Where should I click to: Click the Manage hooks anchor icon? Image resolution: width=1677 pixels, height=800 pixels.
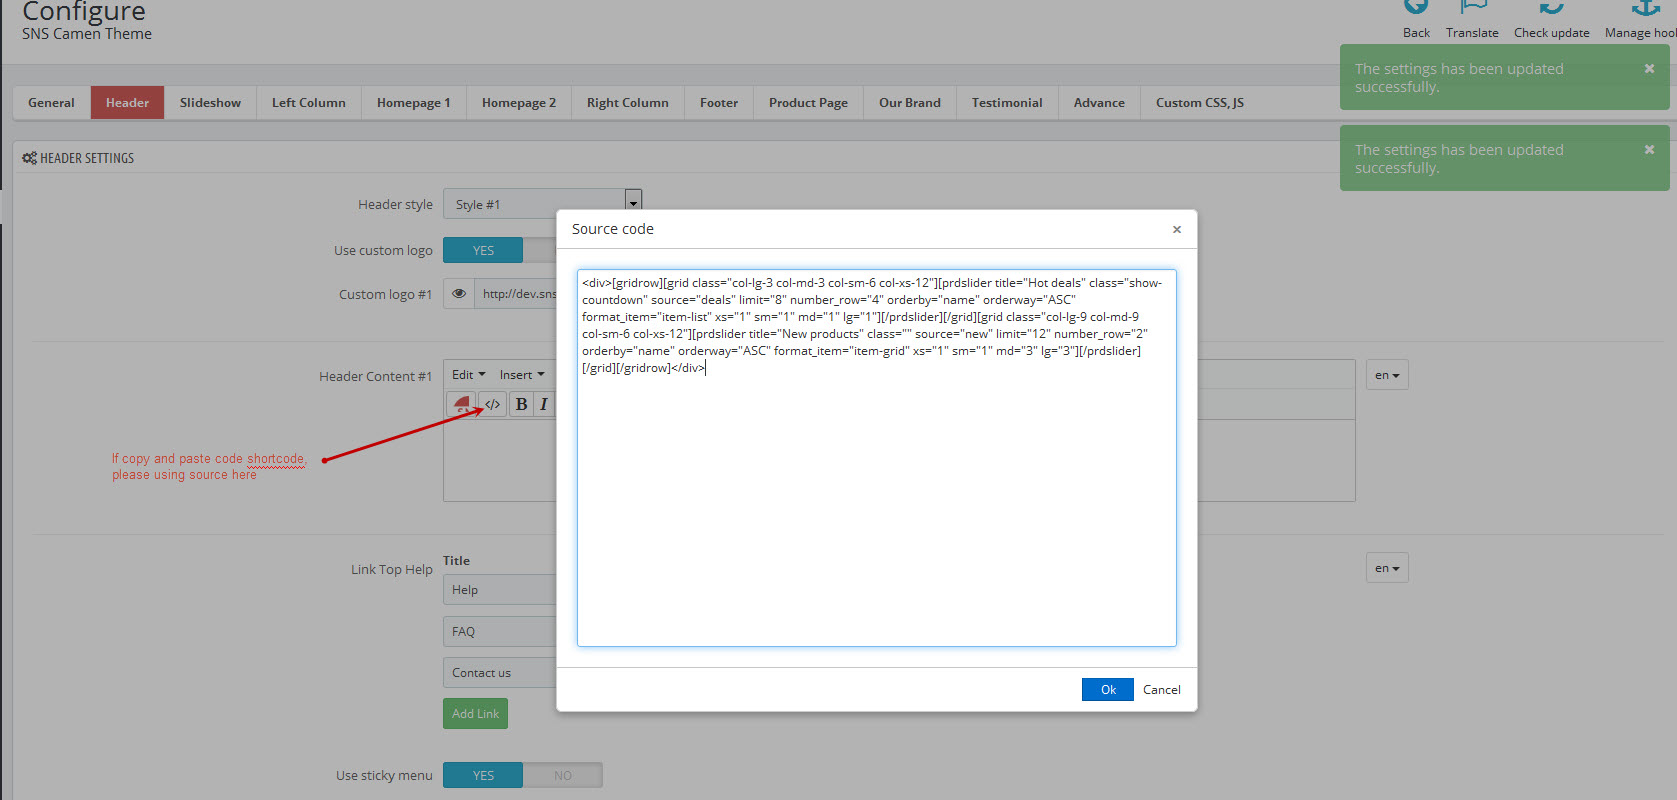tap(1645, 8)
